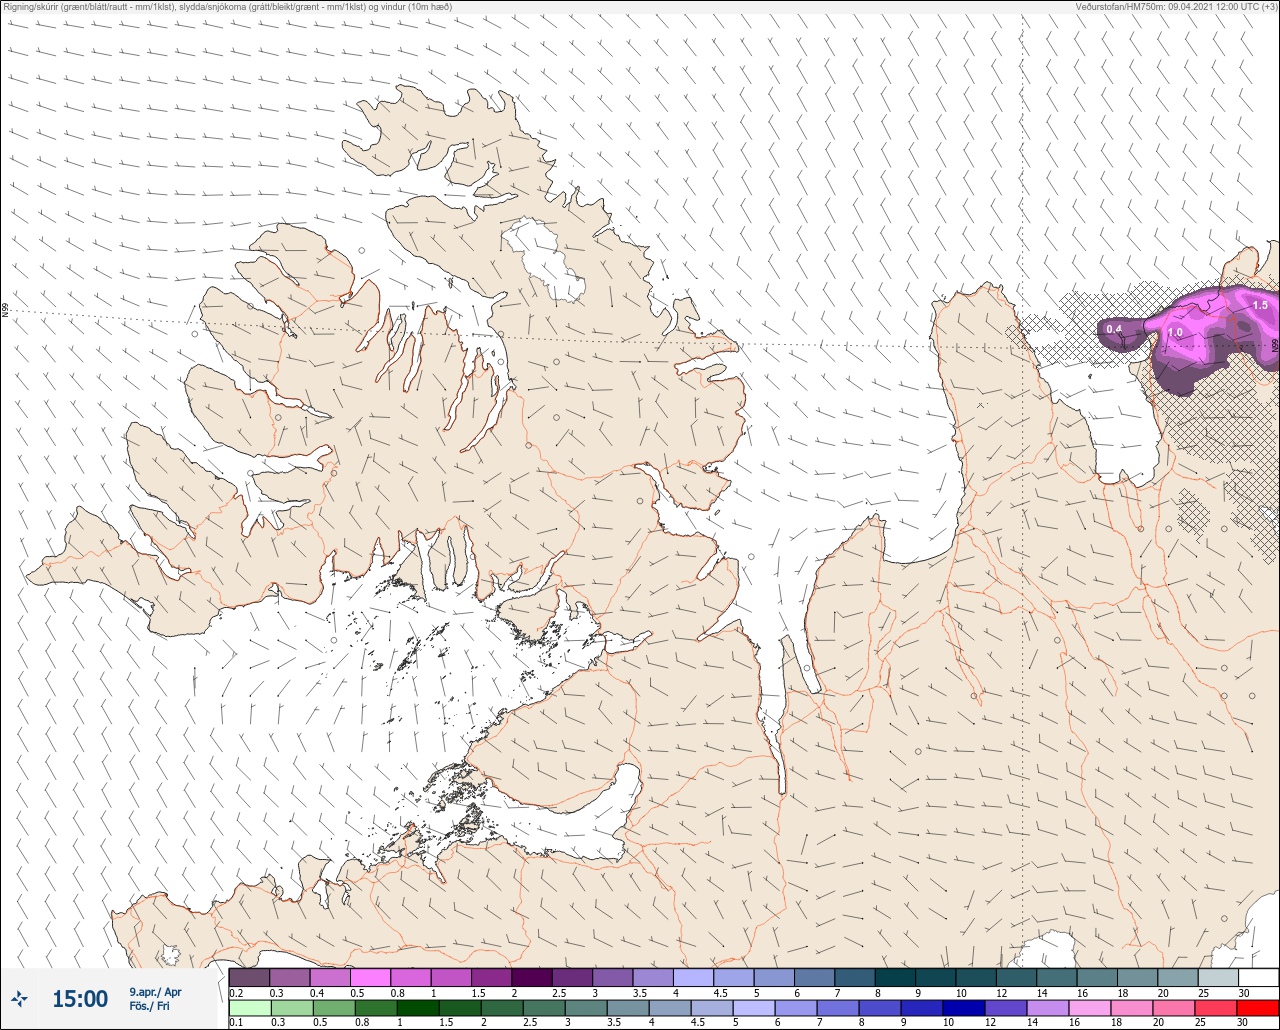Click the '1.0' value on the pink precipitation area

[x=1175, y=333]
